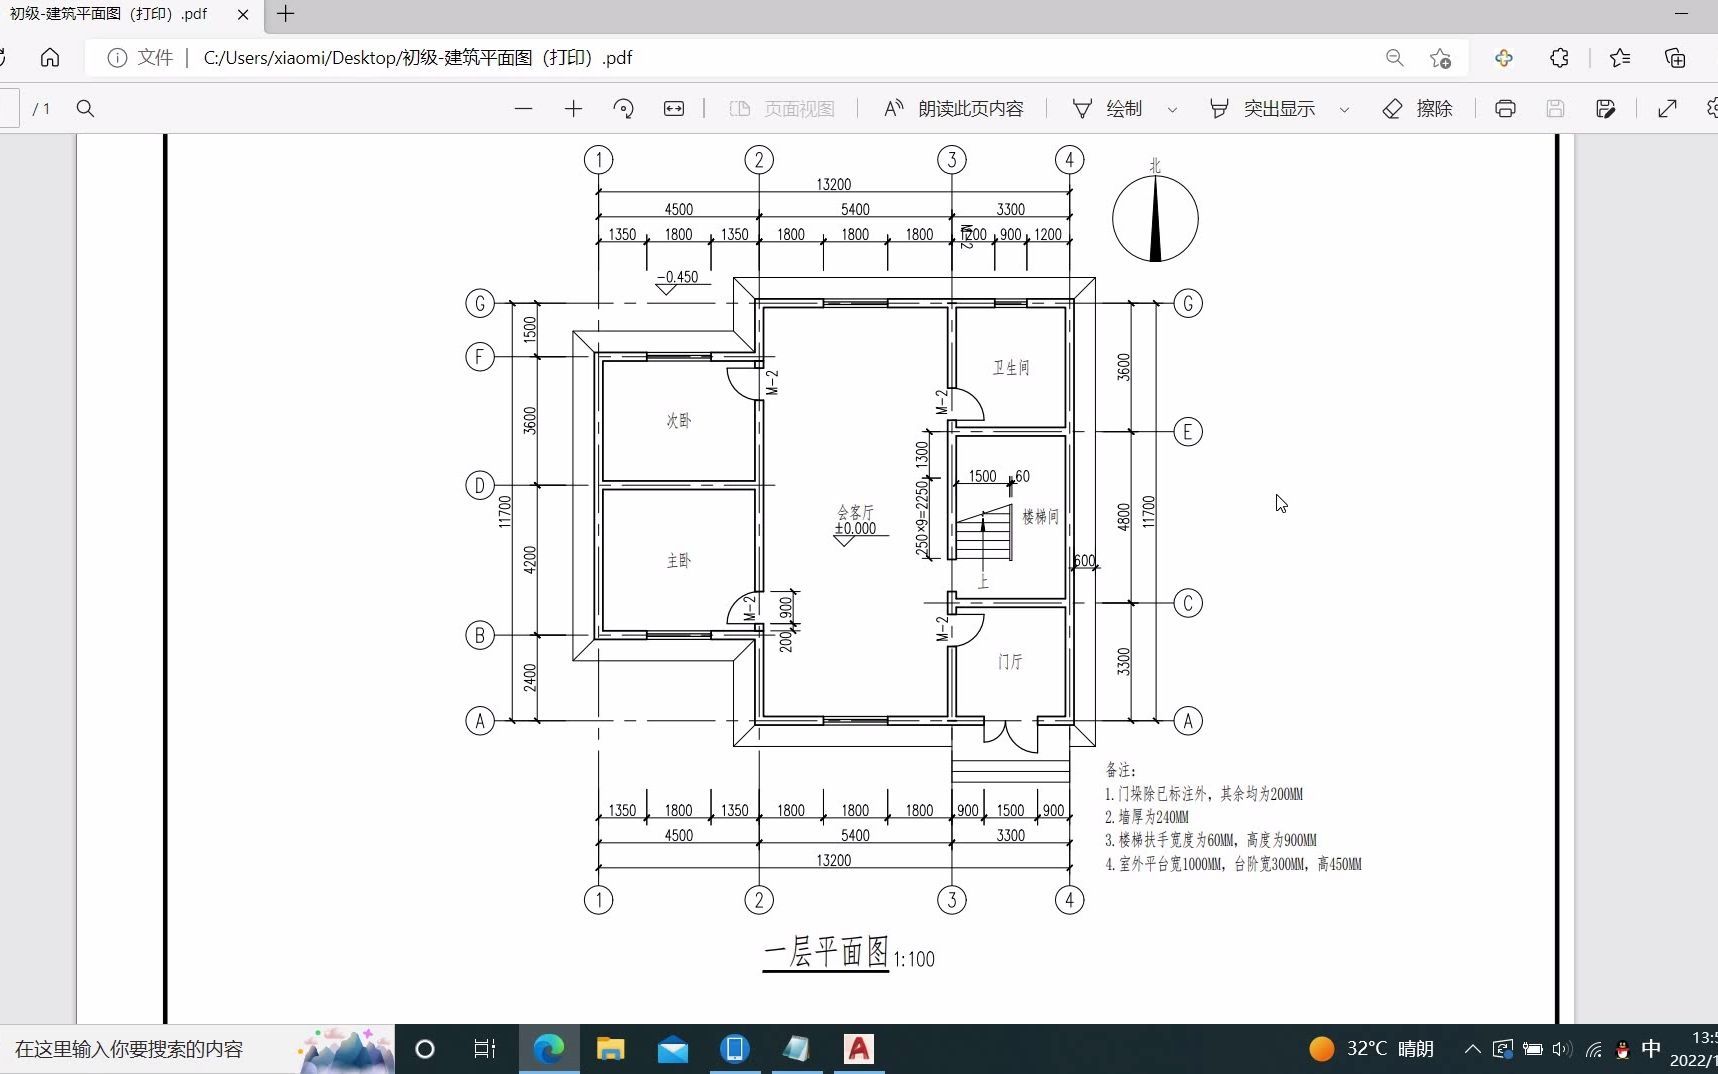
Task: Open the Copilot colorful icon
Action: (x=1504, y=58)
